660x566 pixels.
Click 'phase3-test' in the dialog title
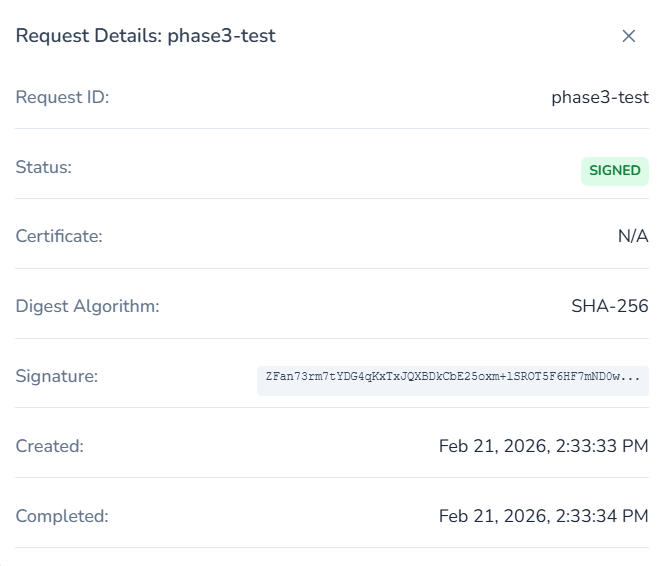[x=221, y=36]
